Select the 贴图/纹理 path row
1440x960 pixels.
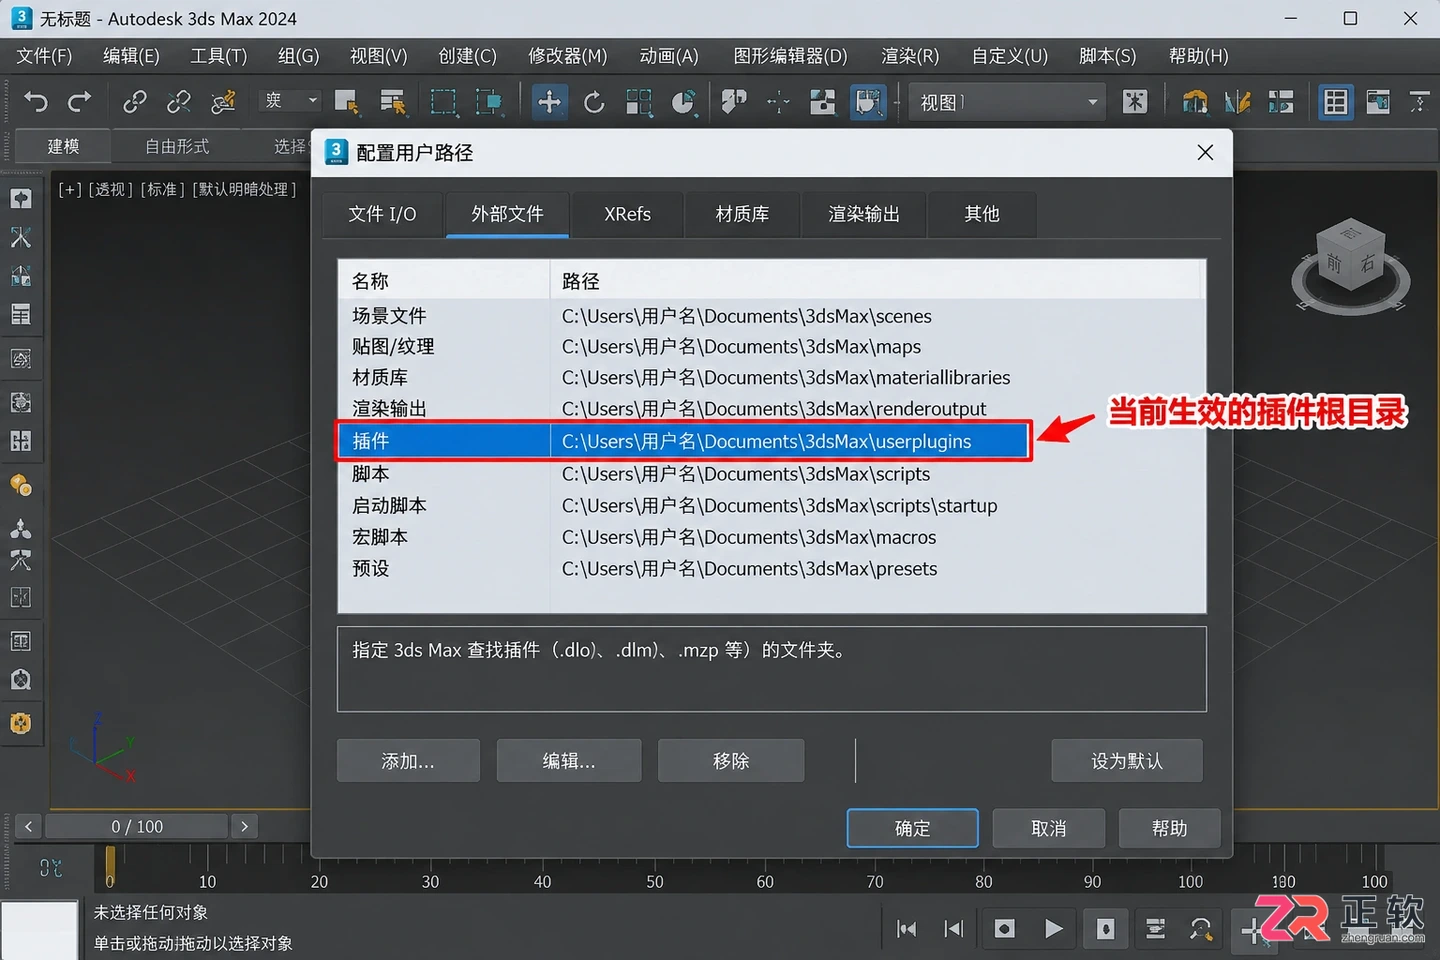[772, 347]
